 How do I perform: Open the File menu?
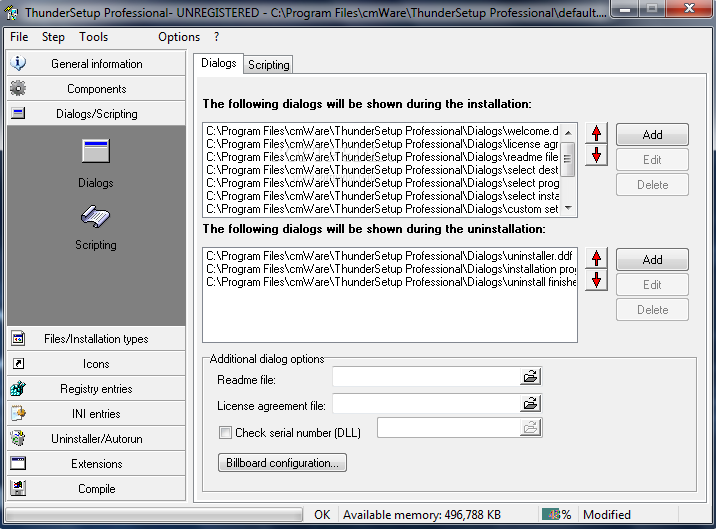19,37
